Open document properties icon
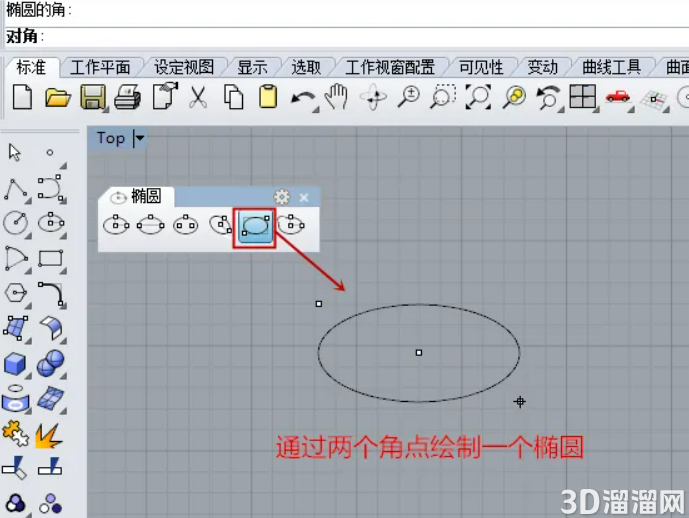This screenshot has height=518, width=689. tap(165, 95)
